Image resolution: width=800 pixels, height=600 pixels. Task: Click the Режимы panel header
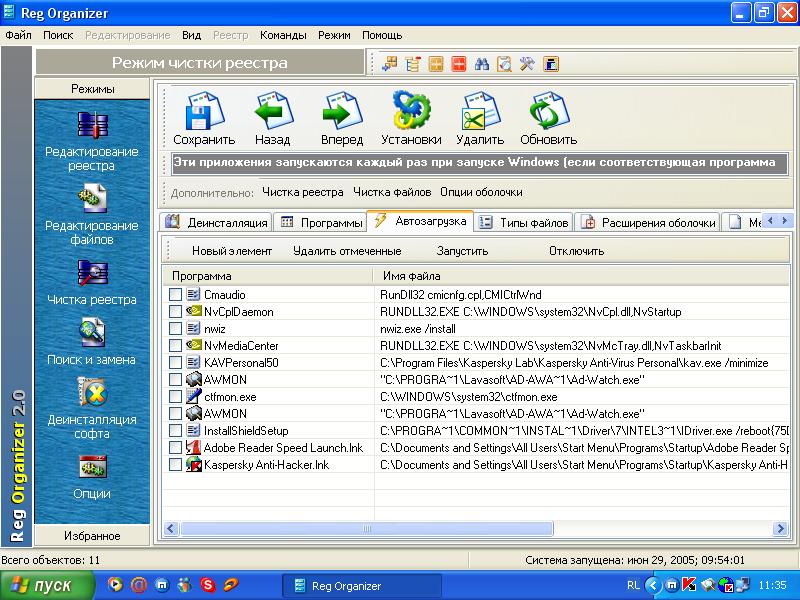[92, 89]
